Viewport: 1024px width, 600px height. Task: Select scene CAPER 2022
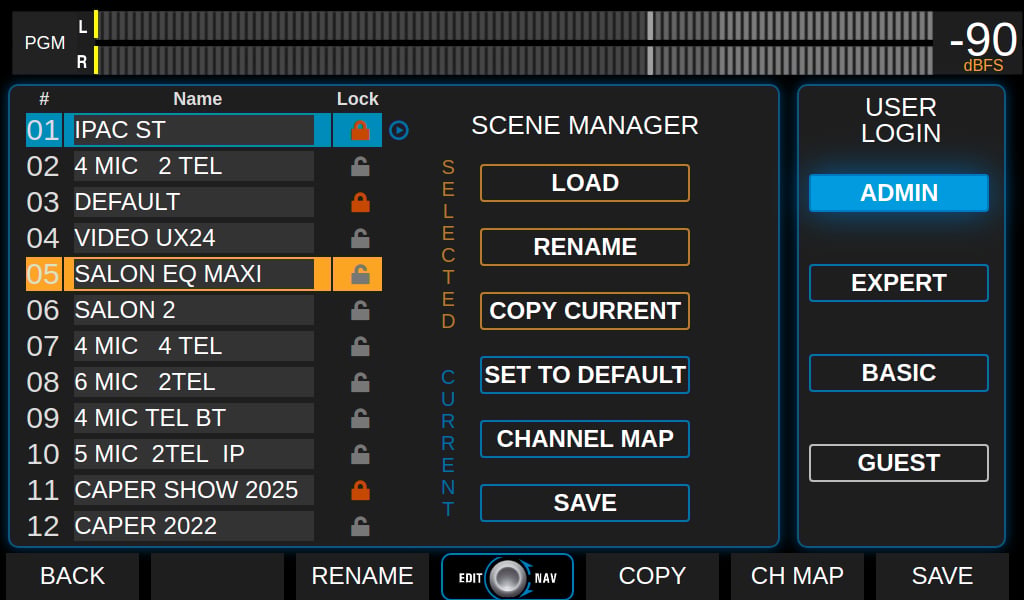pos(194,526)
